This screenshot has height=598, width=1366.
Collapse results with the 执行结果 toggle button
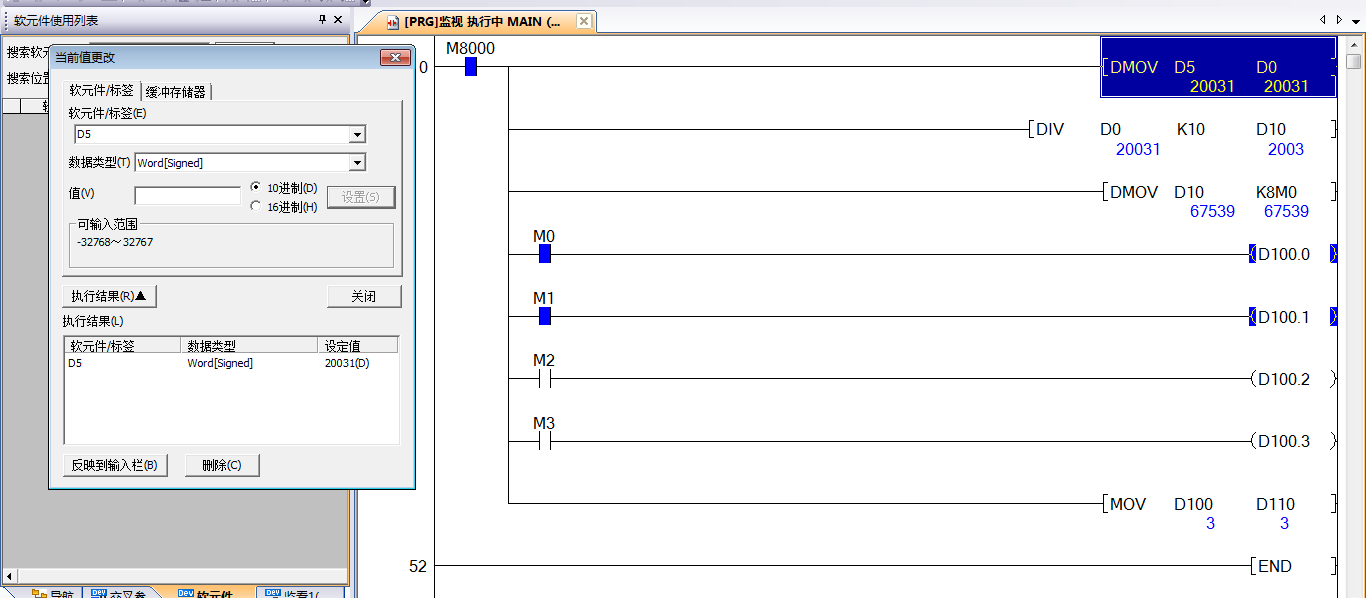point(109,297)
